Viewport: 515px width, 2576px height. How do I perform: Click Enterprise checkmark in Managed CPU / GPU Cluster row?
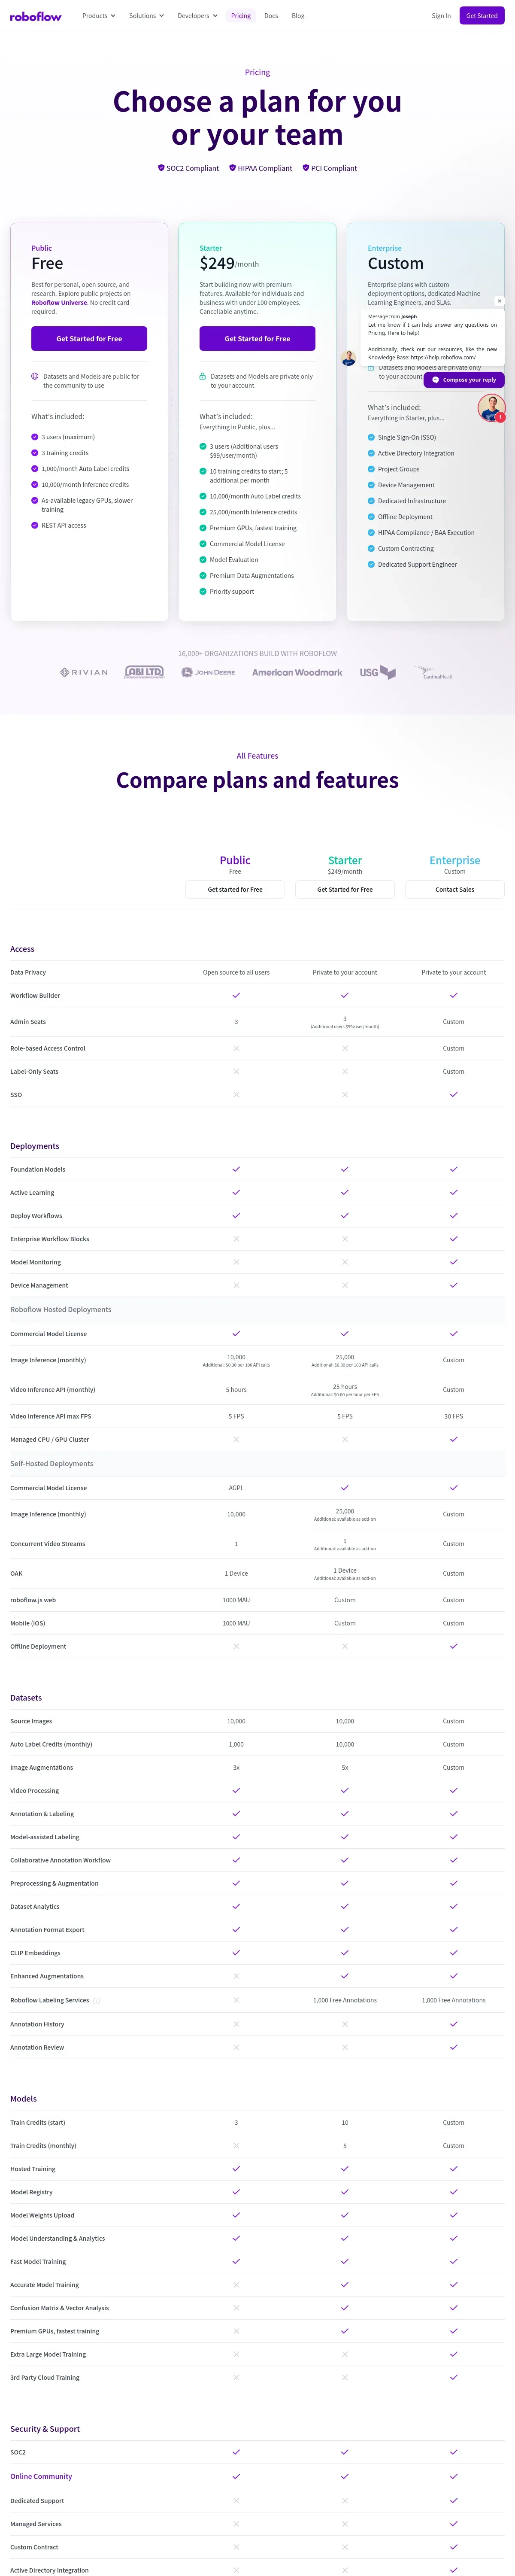pyautogui.click(x=454, y=1439)
